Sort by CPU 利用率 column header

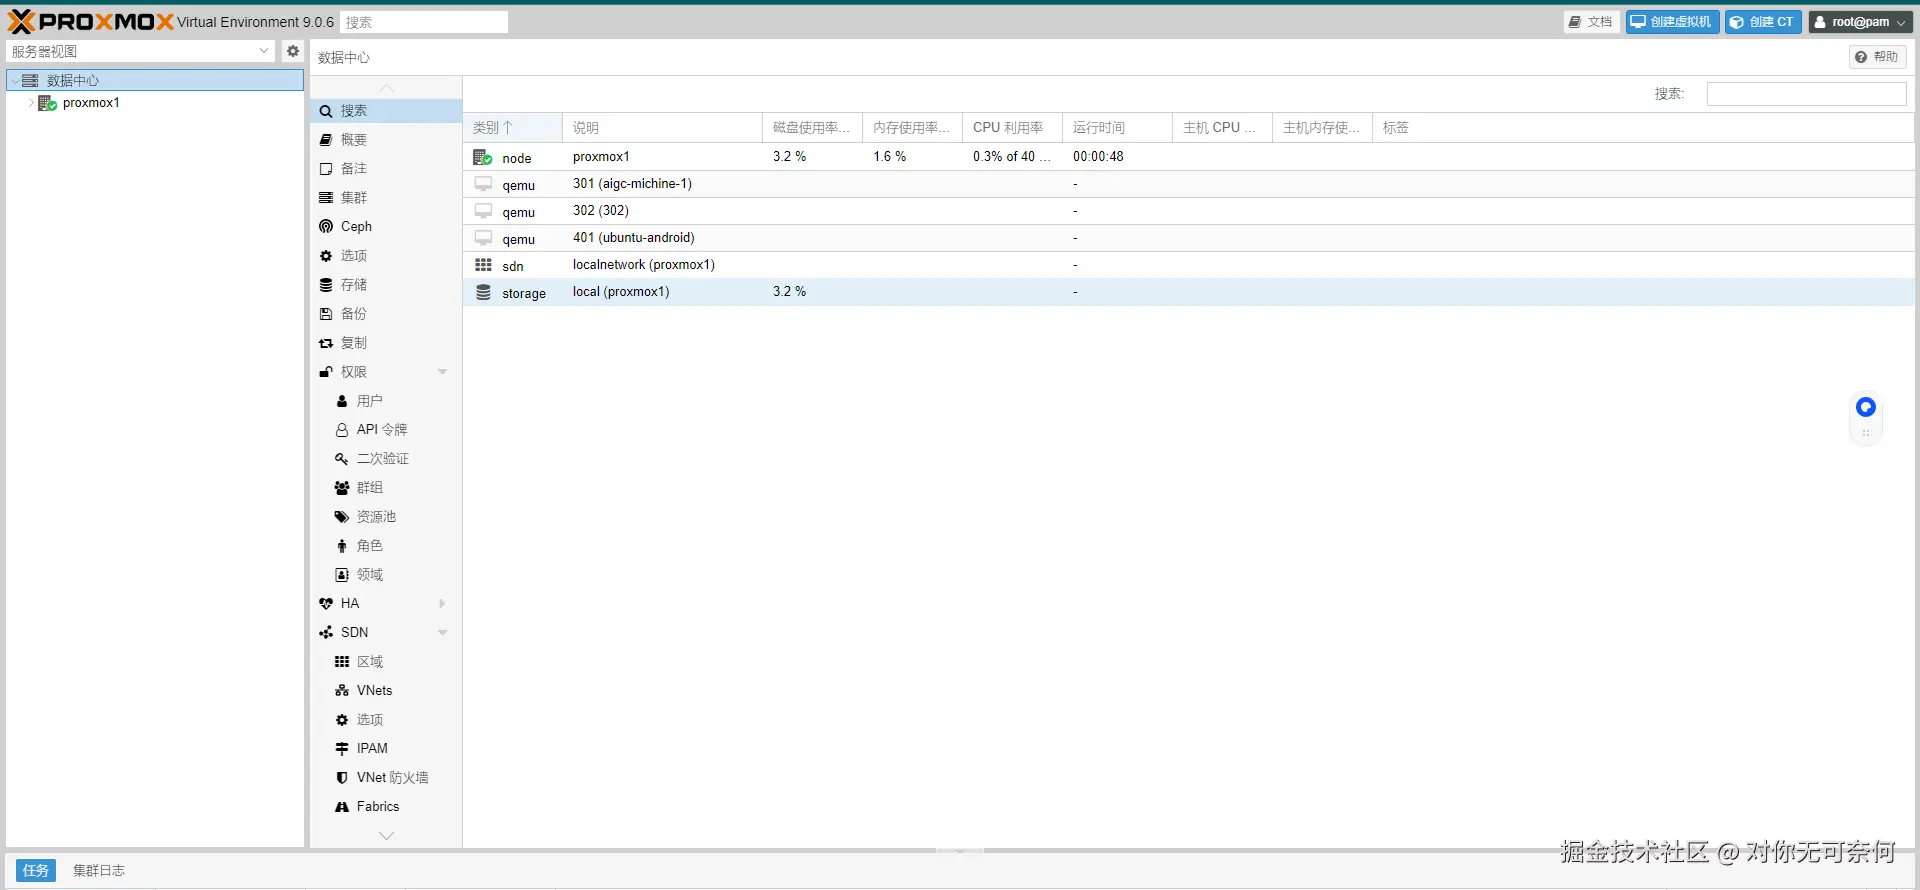1012,128
